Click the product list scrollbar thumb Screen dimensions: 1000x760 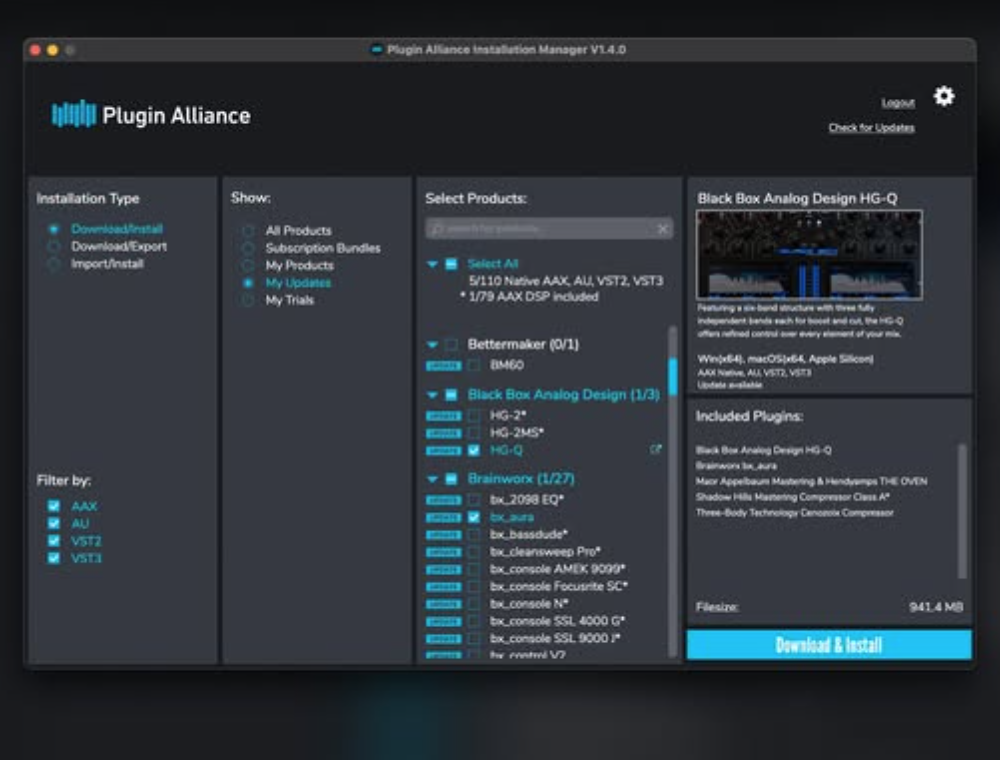click(672, 376)
